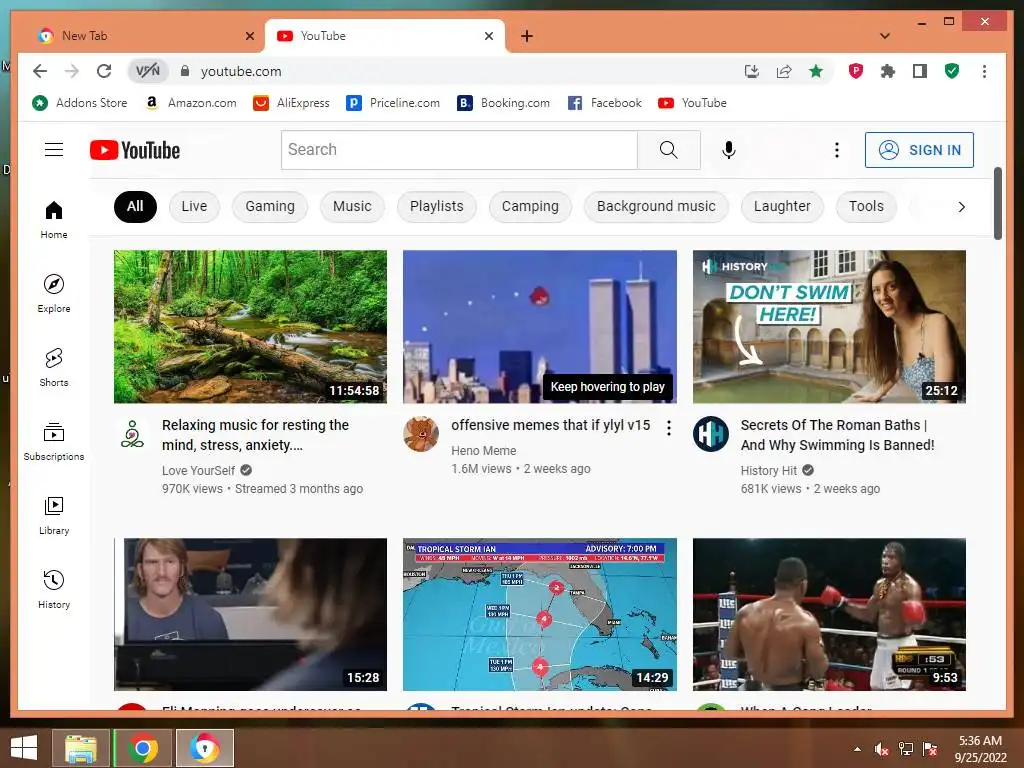Image resolution: width=1024 pixels, height=768 pixels.
Task: Click the SIGN IN button
Action: pyautogui.click(x=919, y=150)
